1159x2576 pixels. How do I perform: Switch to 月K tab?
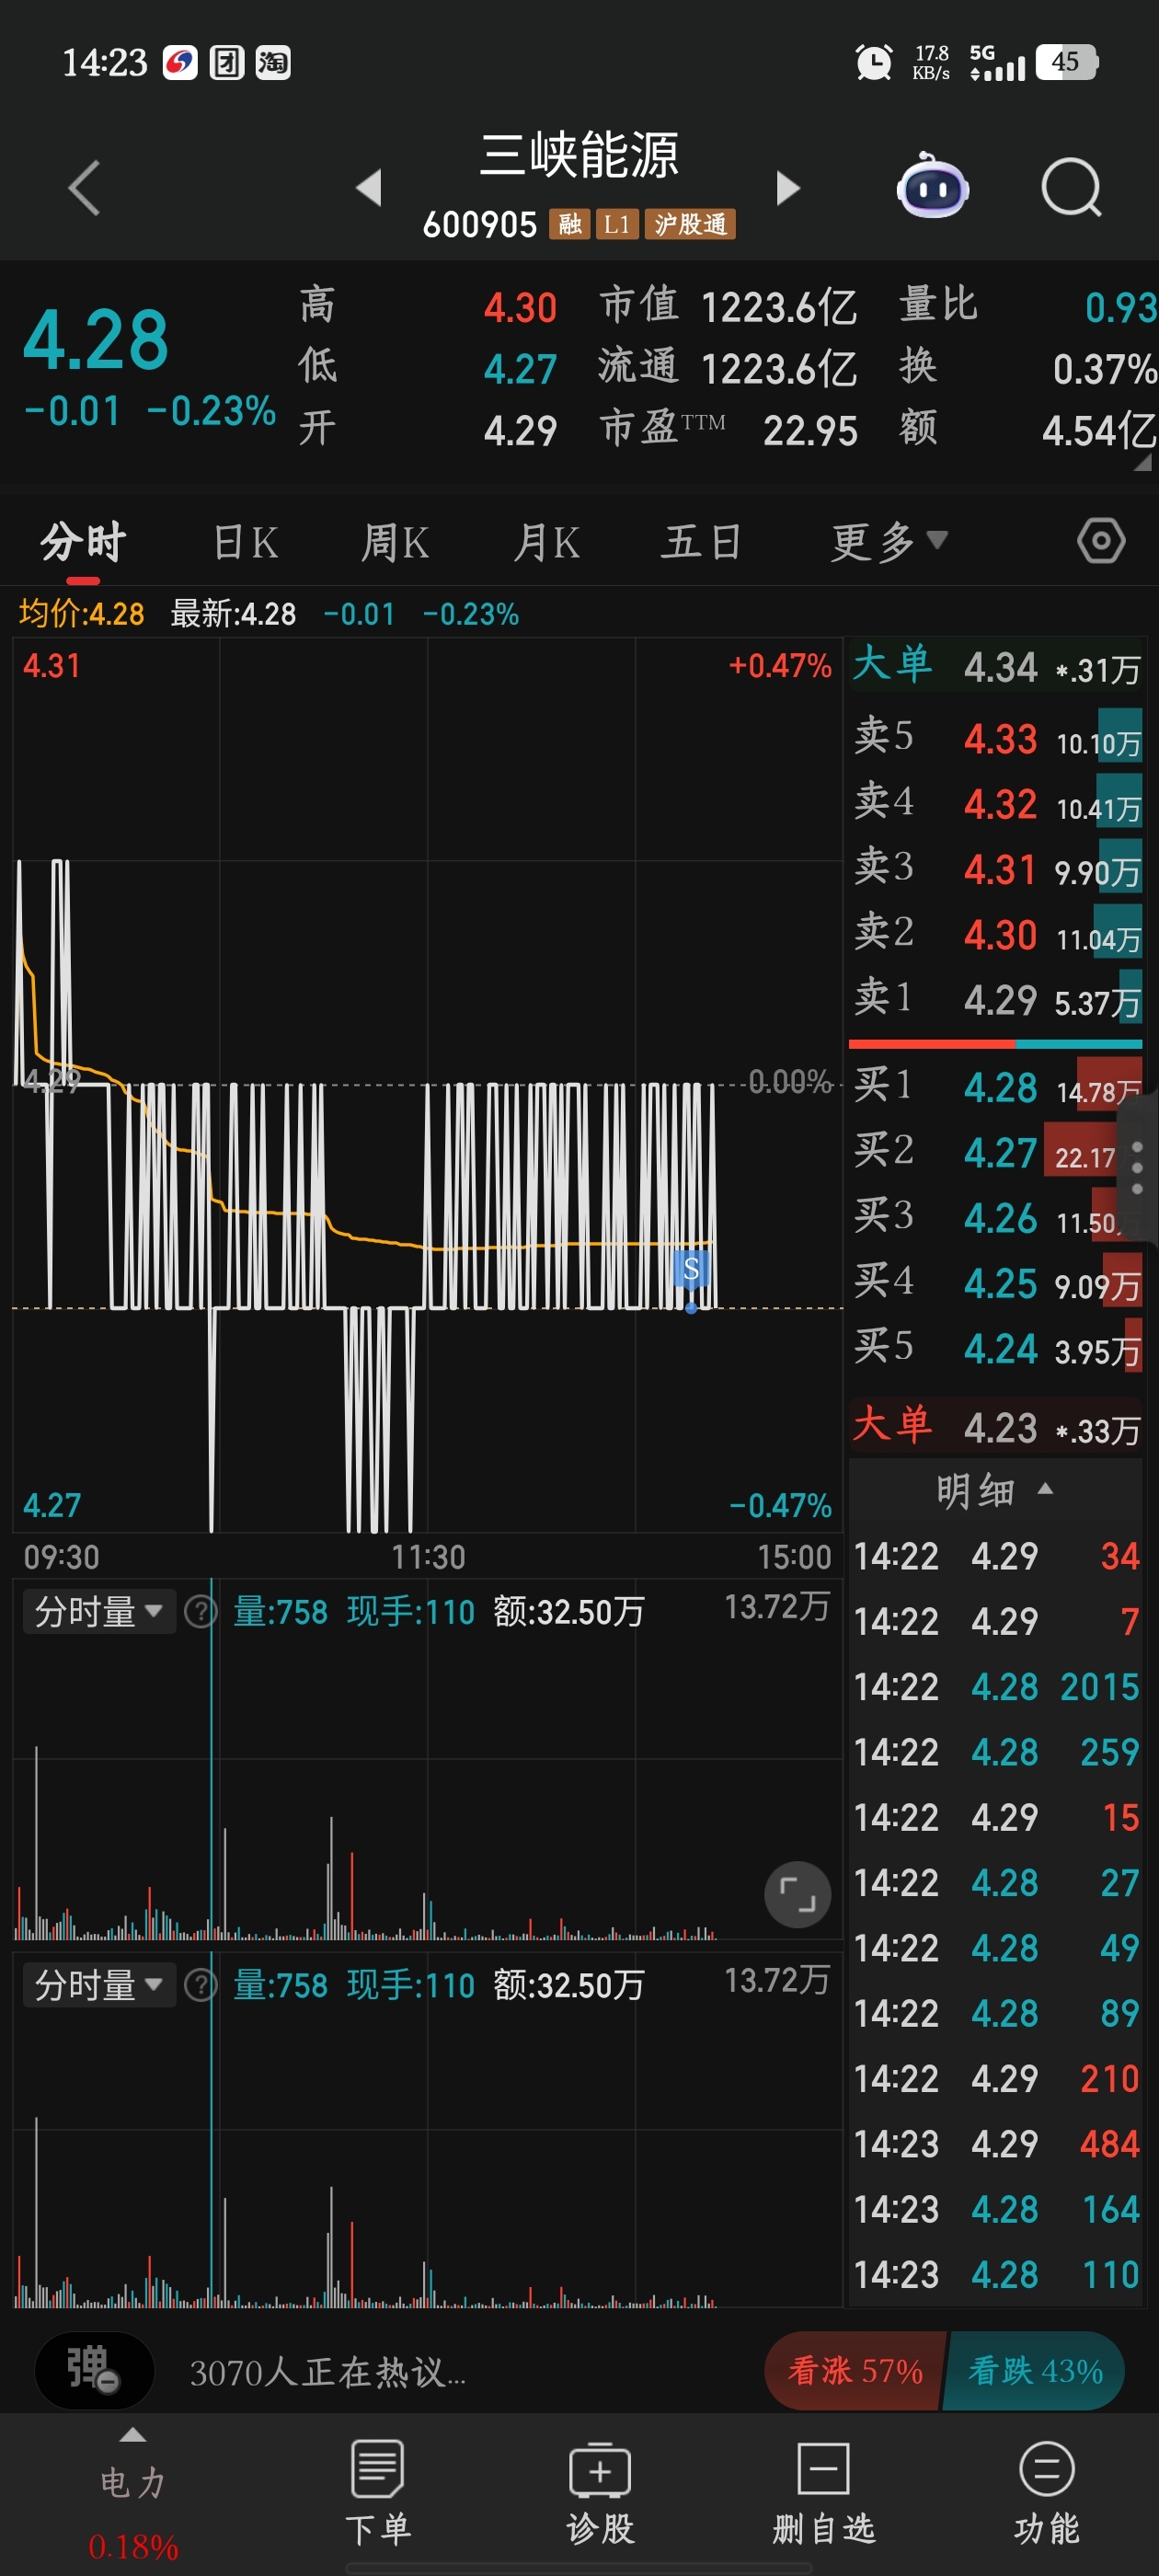[x=546, y=543]
